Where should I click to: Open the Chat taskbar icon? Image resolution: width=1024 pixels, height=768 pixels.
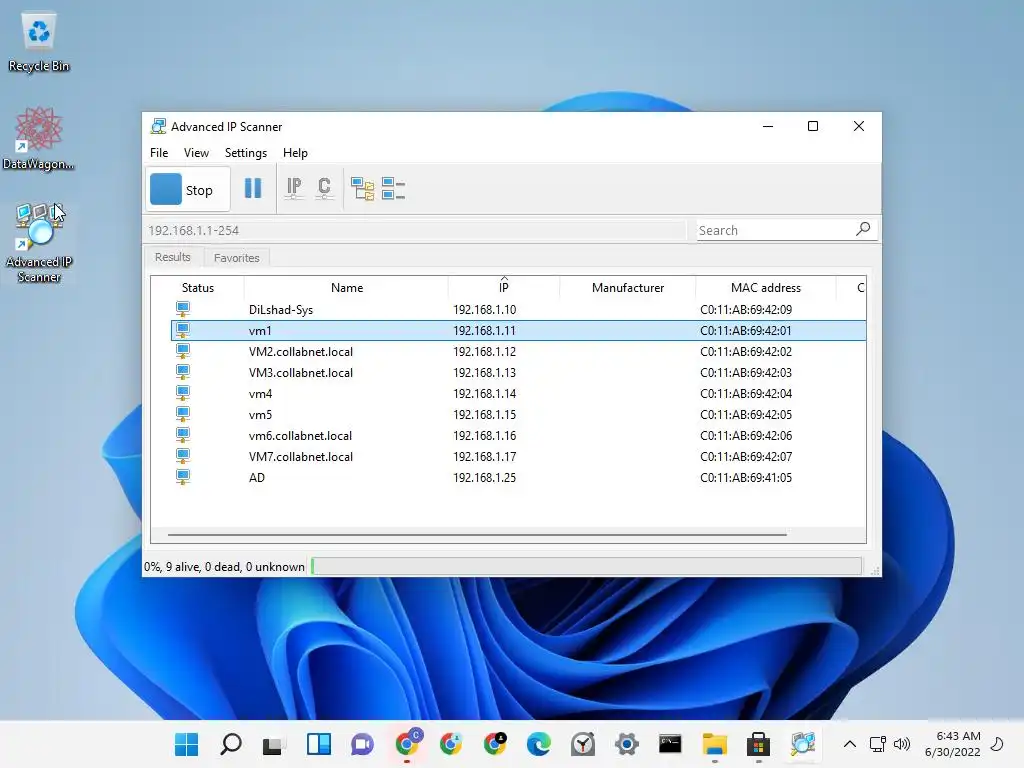coord(362,744)
